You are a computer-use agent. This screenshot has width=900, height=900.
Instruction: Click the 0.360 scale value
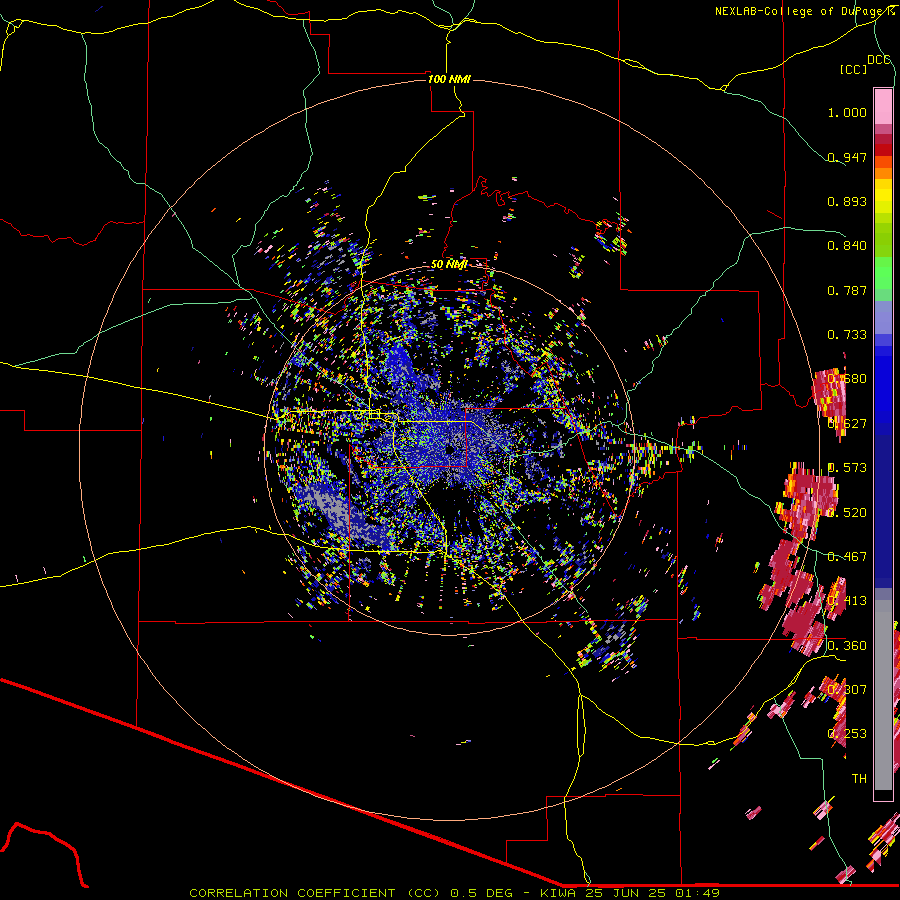[847, 645]
